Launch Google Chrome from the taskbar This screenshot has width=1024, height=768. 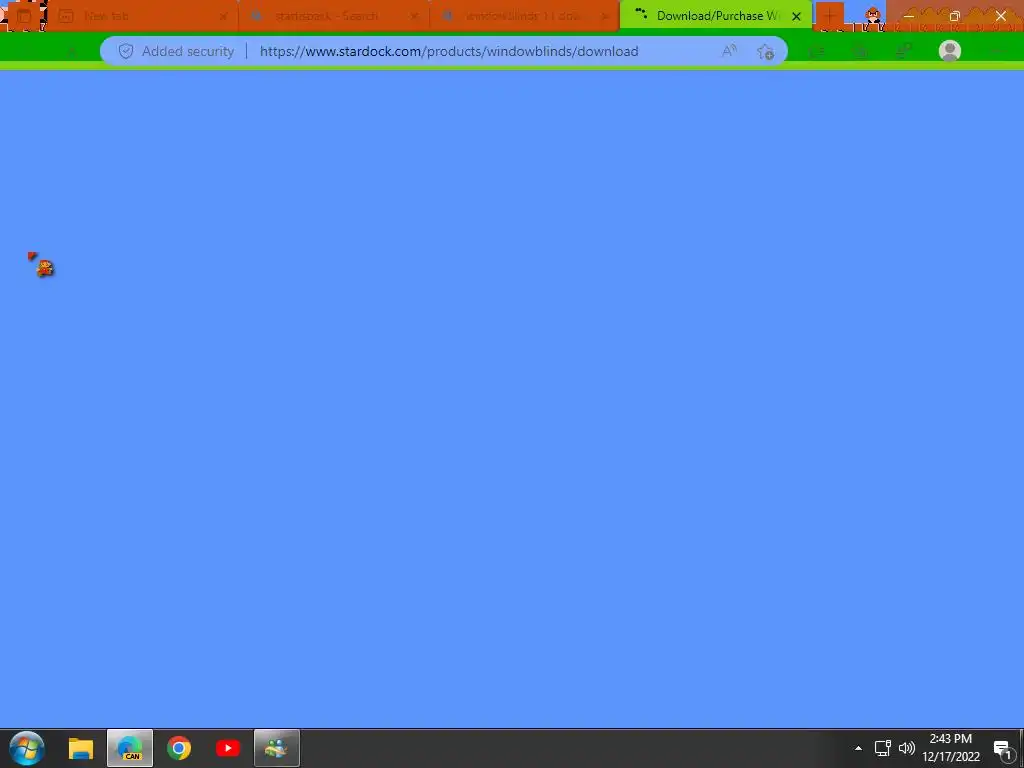click(x=179, y=748)
